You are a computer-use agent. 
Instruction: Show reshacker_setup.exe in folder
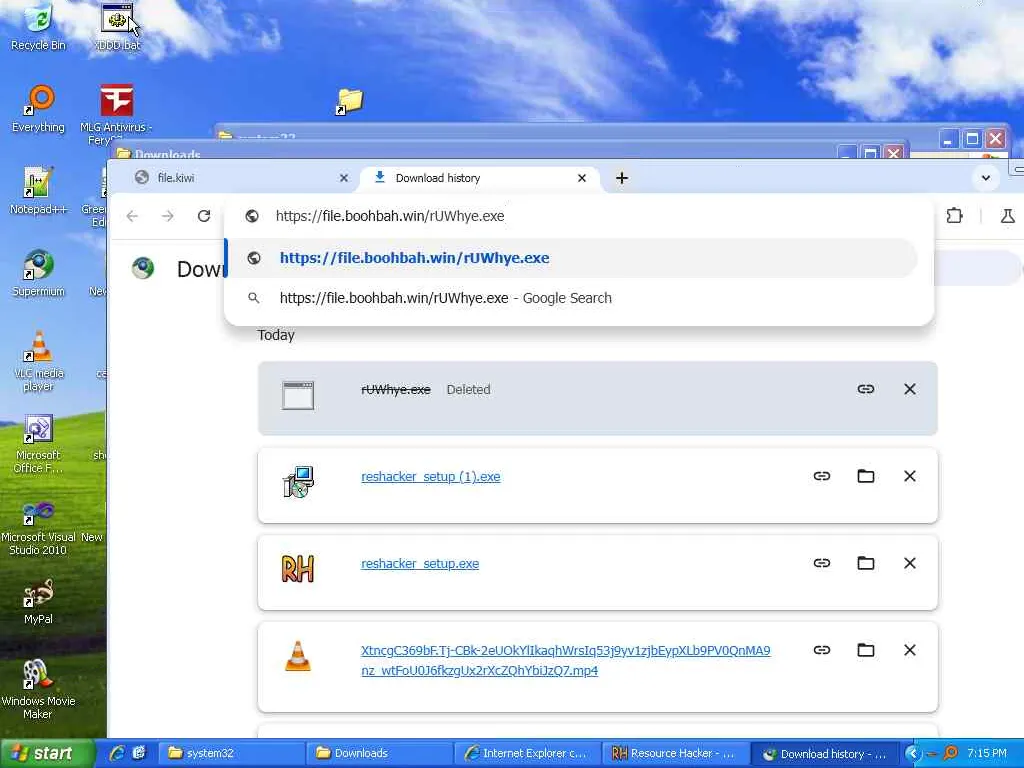click(x=865, y=563)
